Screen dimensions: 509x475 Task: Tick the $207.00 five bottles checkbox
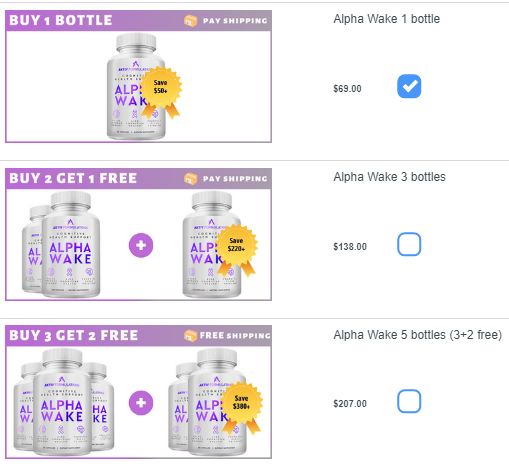point(409,401)
